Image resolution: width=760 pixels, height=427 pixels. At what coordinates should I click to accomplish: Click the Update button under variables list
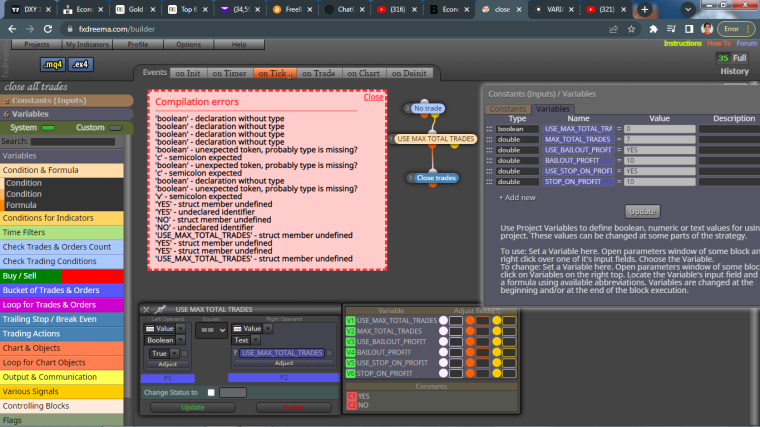[x=642, y=212]
